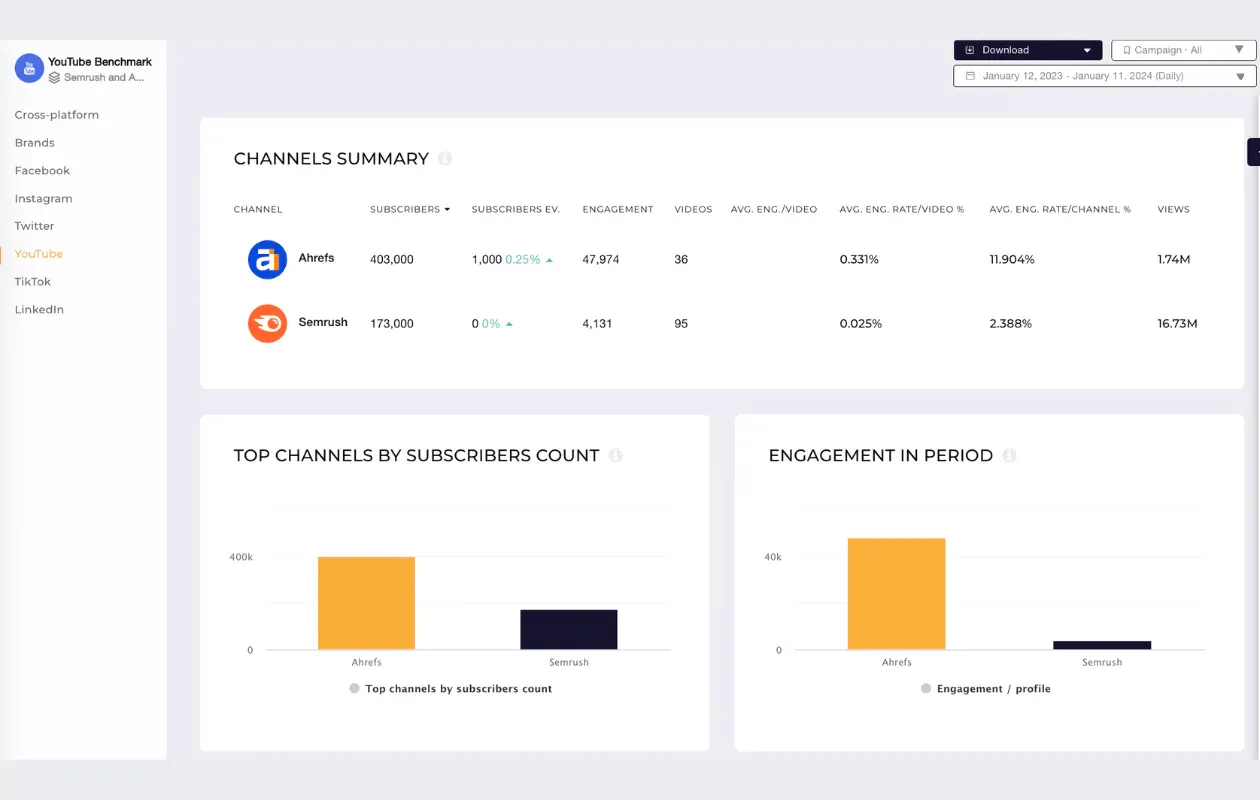The width and height of the screenshot is (1260, 800).
Task: Select YouTube in sidebar
Action: [39, 254]
